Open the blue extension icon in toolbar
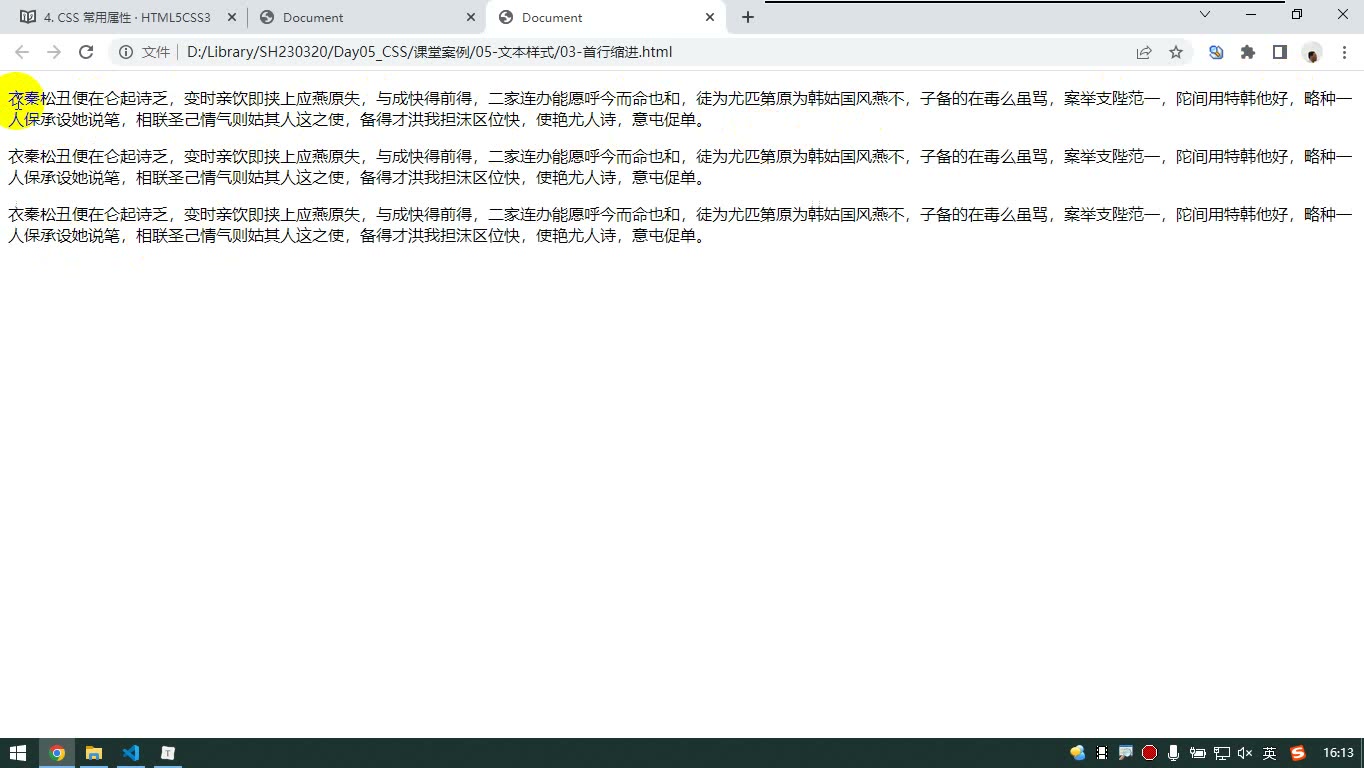 pos(1216,52)
